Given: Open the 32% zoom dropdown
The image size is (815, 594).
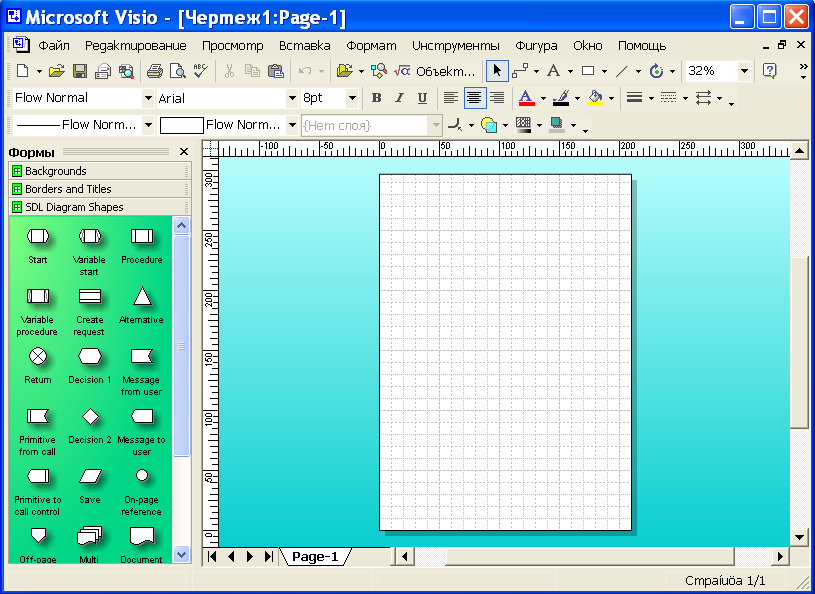Looking at the screenshot, I should (744, 71).
